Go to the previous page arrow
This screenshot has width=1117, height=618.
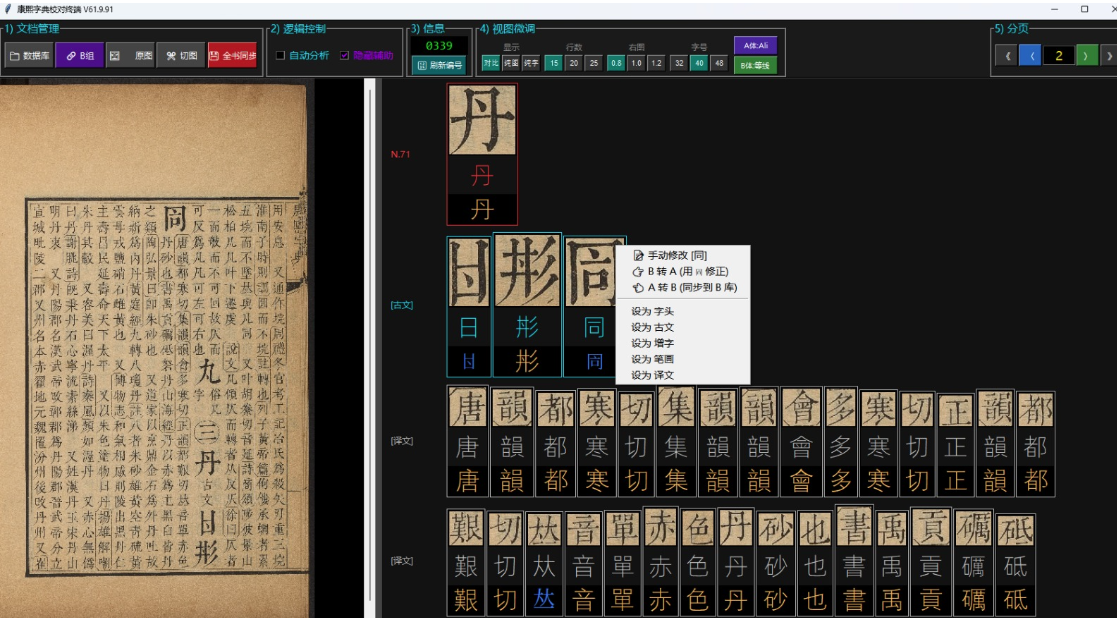click(x=1032, y=56)
